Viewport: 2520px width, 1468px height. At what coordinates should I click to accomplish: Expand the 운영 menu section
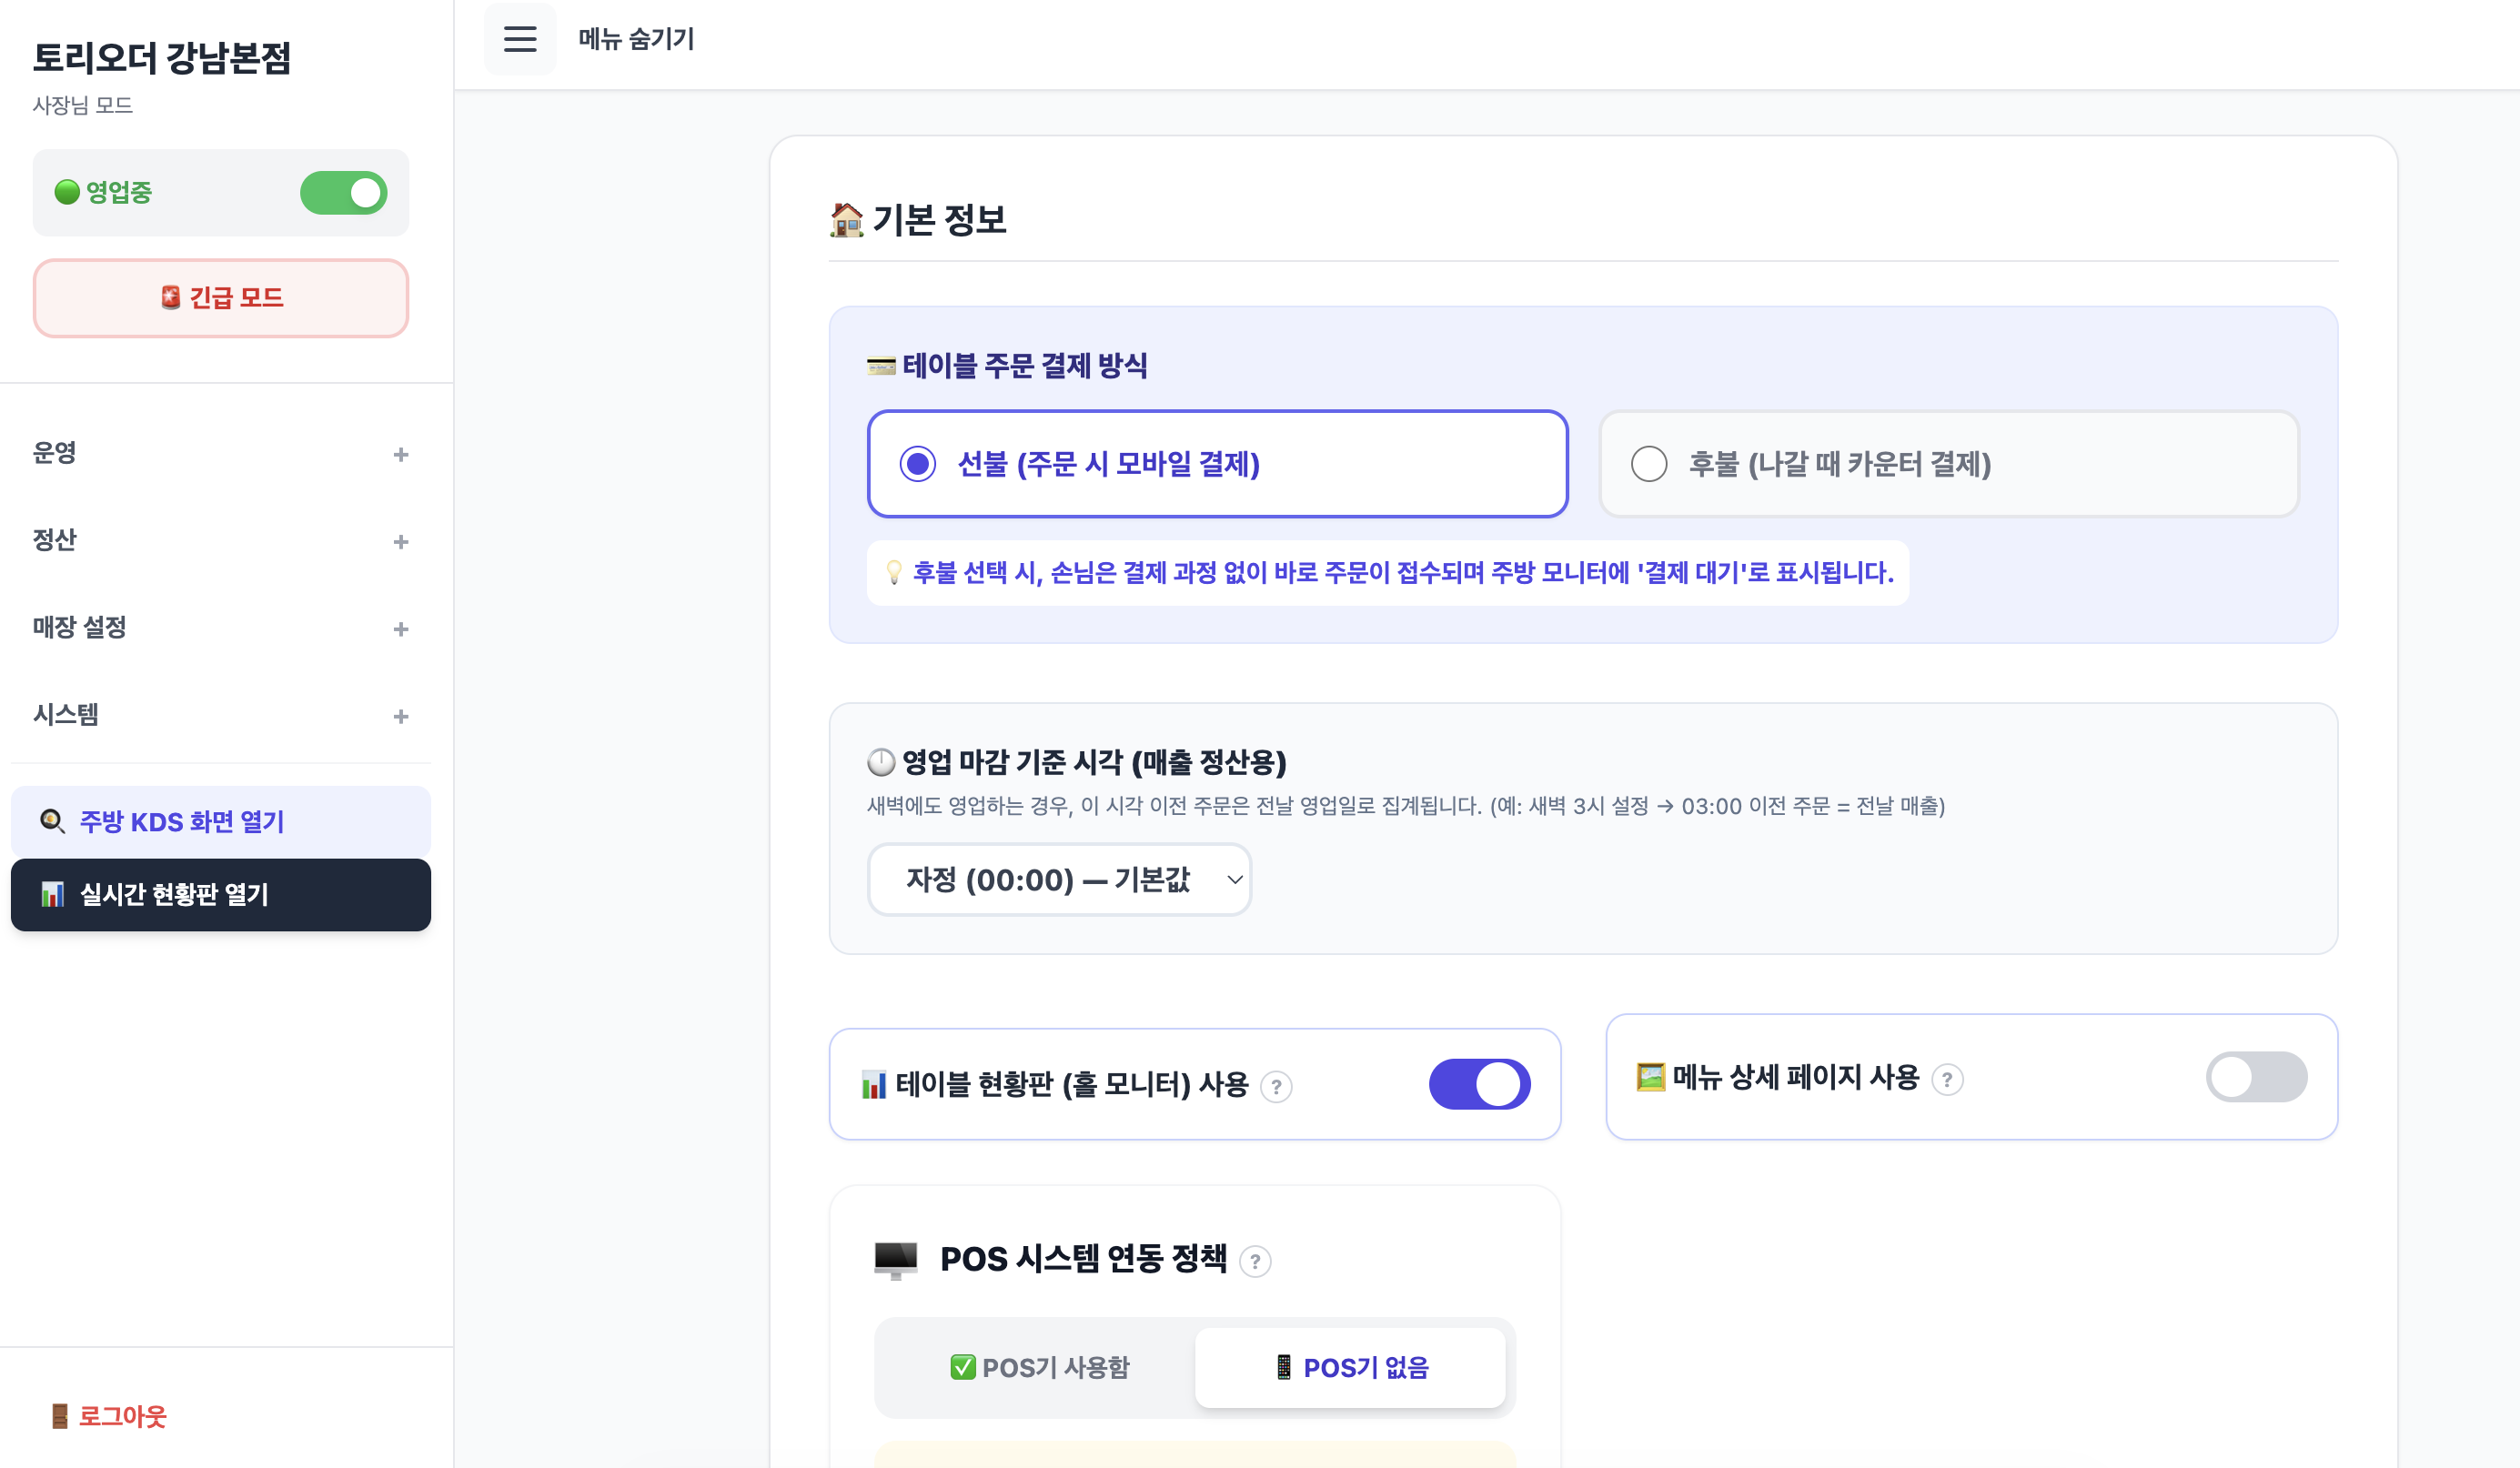point(221,454)
